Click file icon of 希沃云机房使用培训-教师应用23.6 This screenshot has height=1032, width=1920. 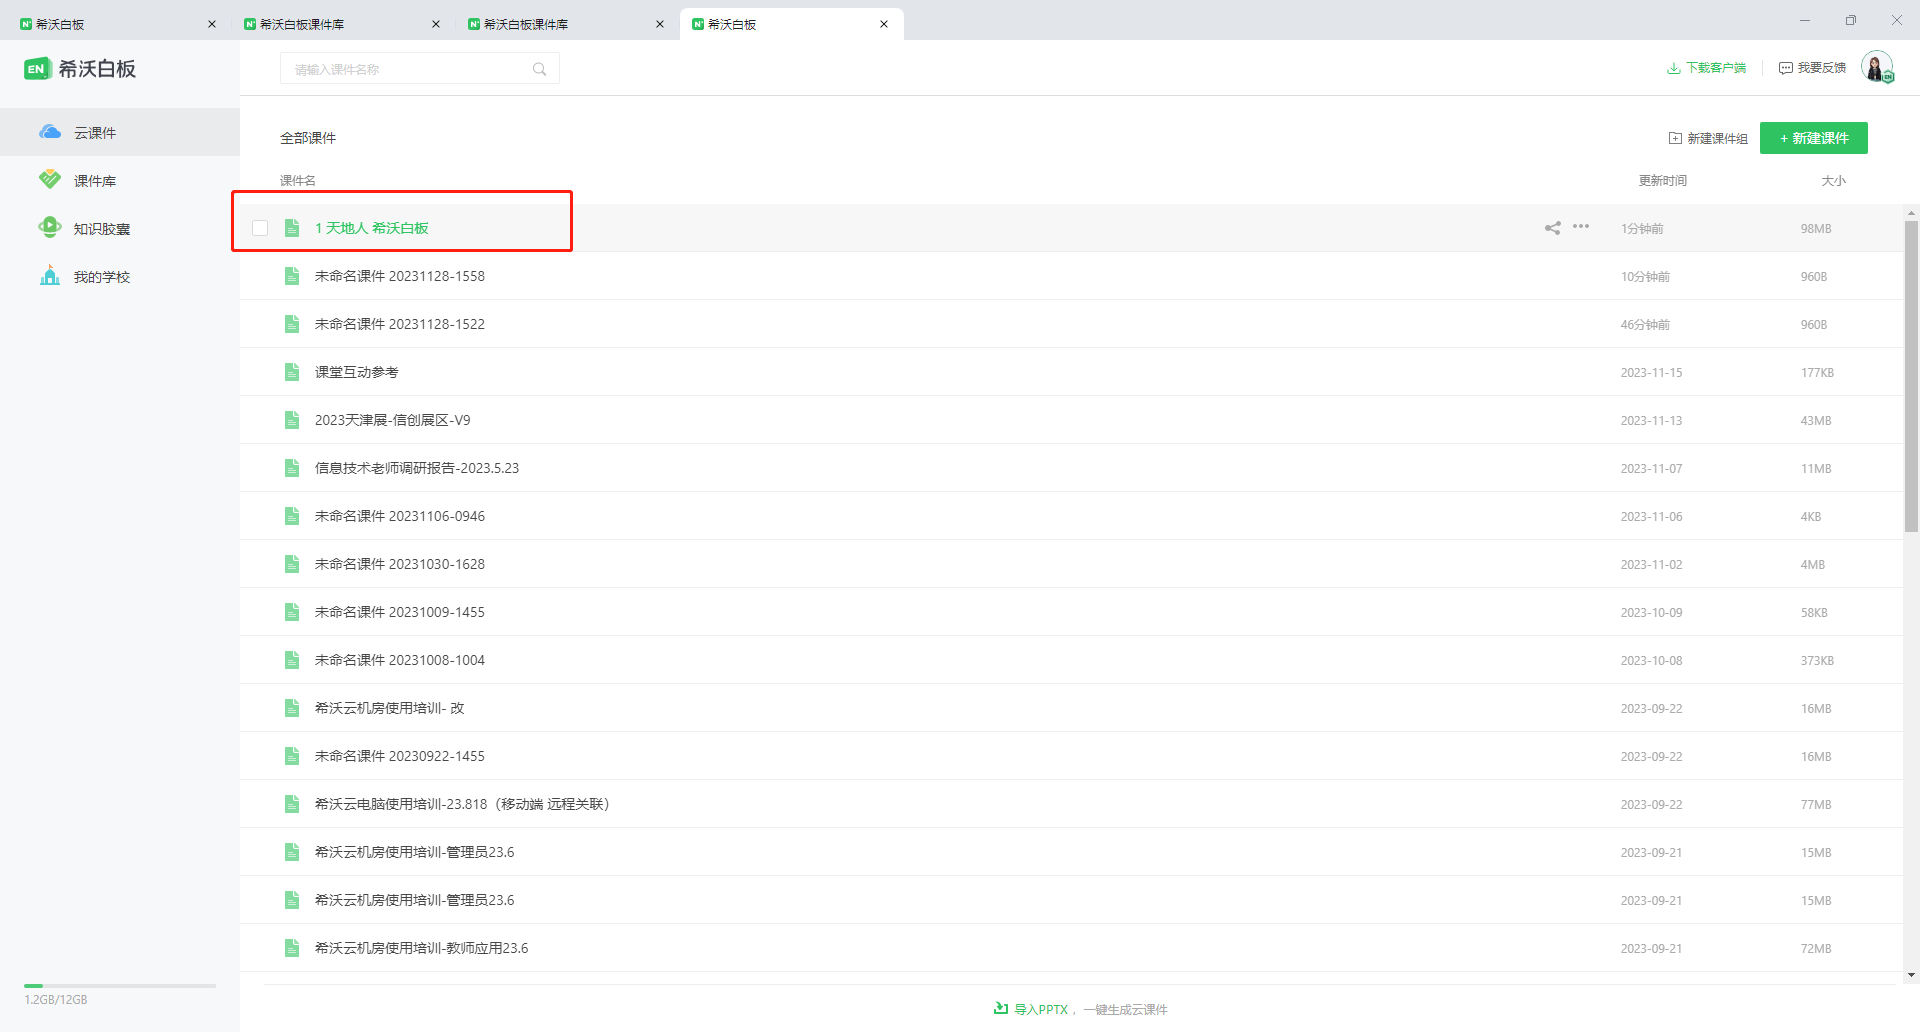click(292, 948)
